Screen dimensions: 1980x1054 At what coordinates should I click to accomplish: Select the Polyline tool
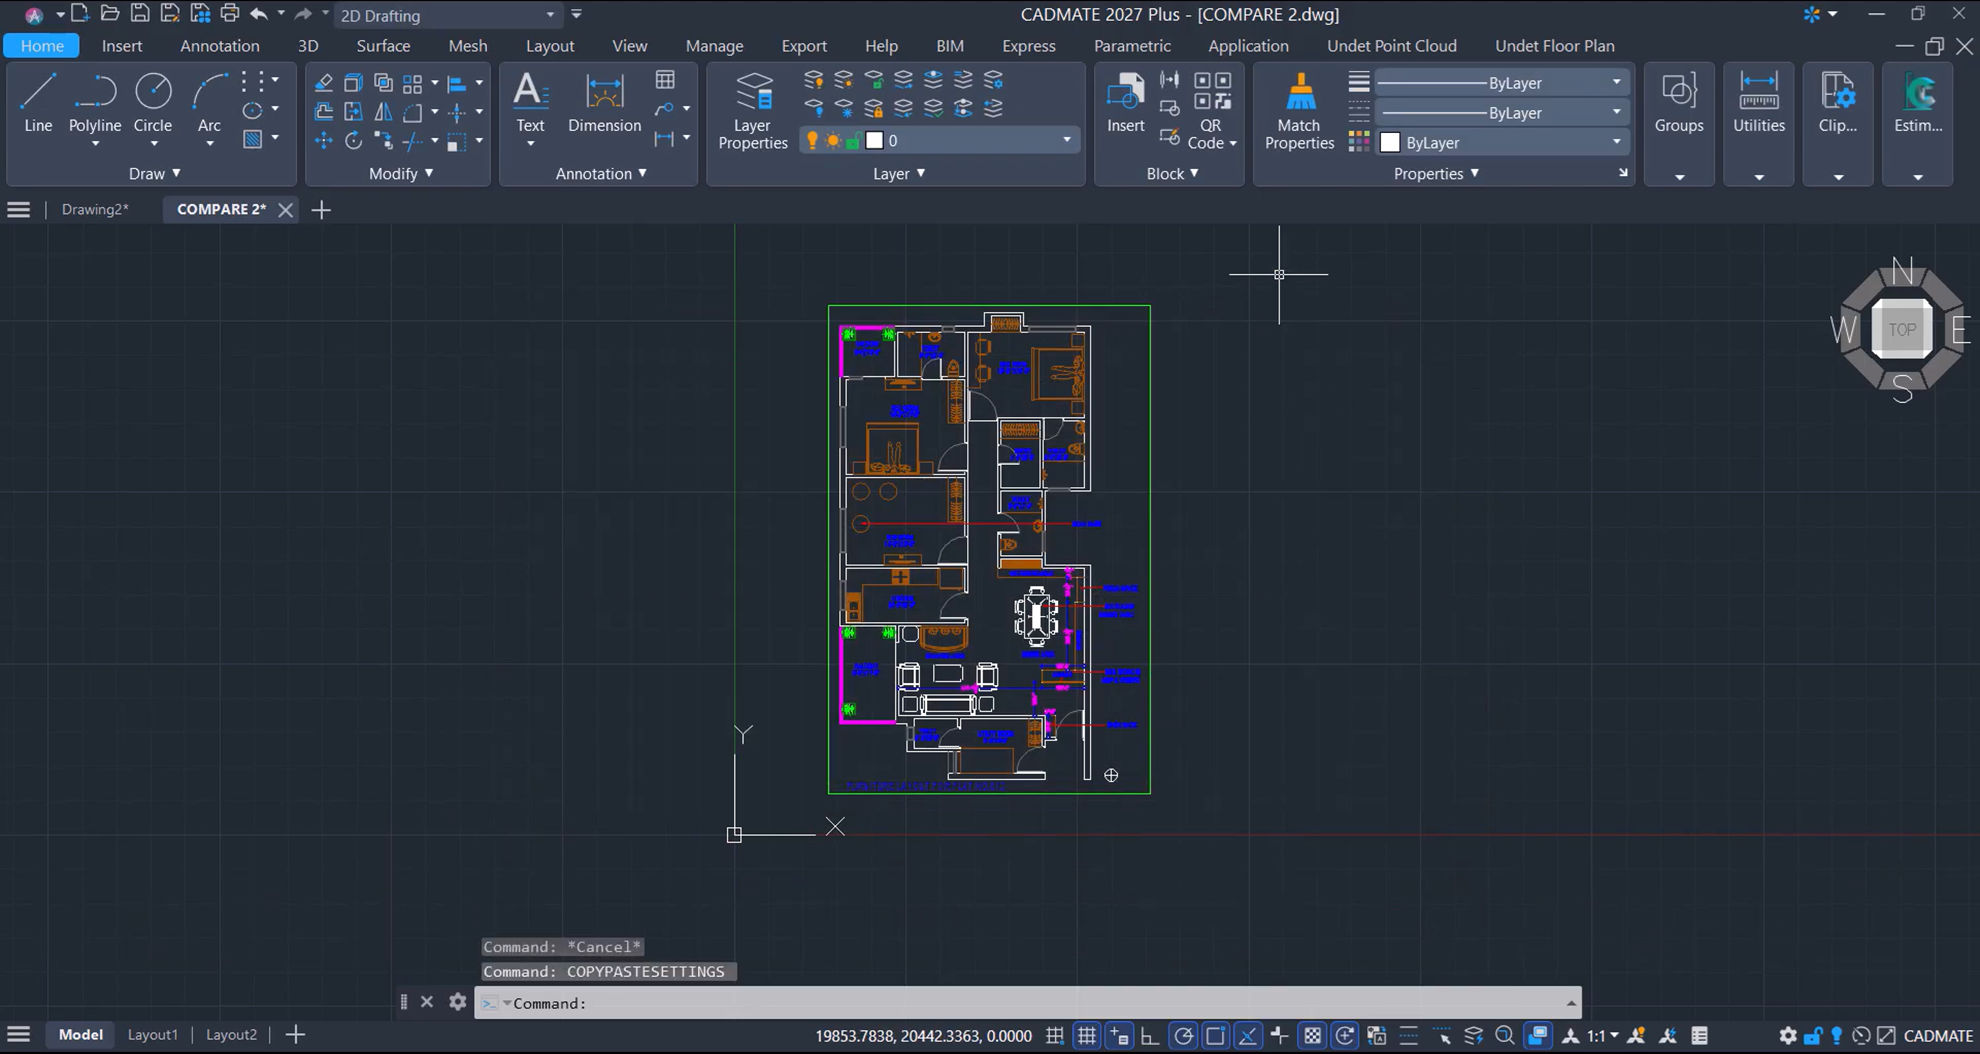[95, 102]
